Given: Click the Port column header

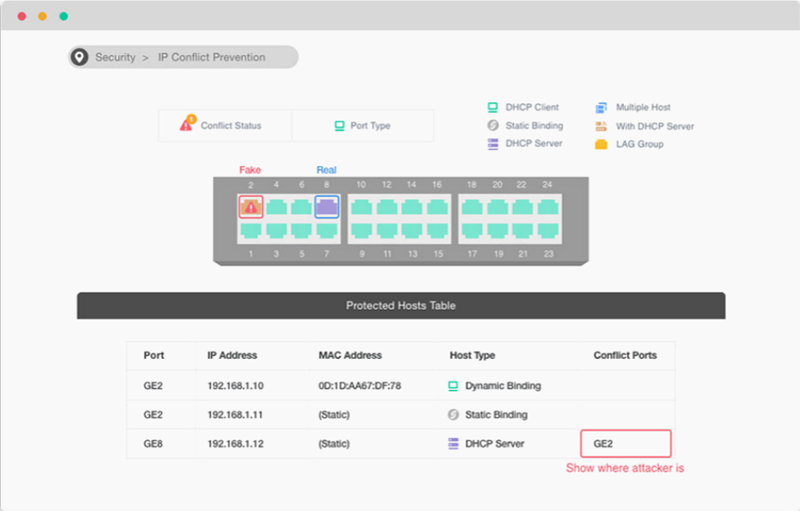Looking at the screenshot, I should (154, 355).
